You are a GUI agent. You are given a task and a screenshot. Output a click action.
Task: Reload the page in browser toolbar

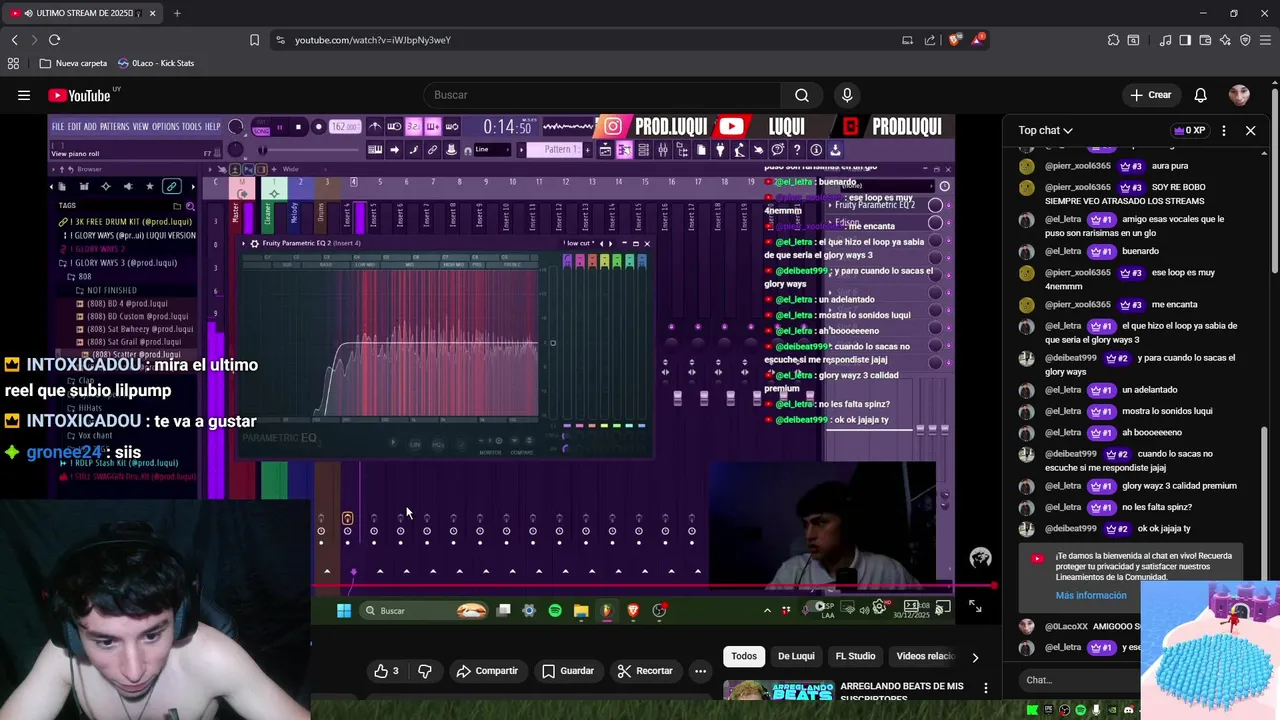coord(54,40)
